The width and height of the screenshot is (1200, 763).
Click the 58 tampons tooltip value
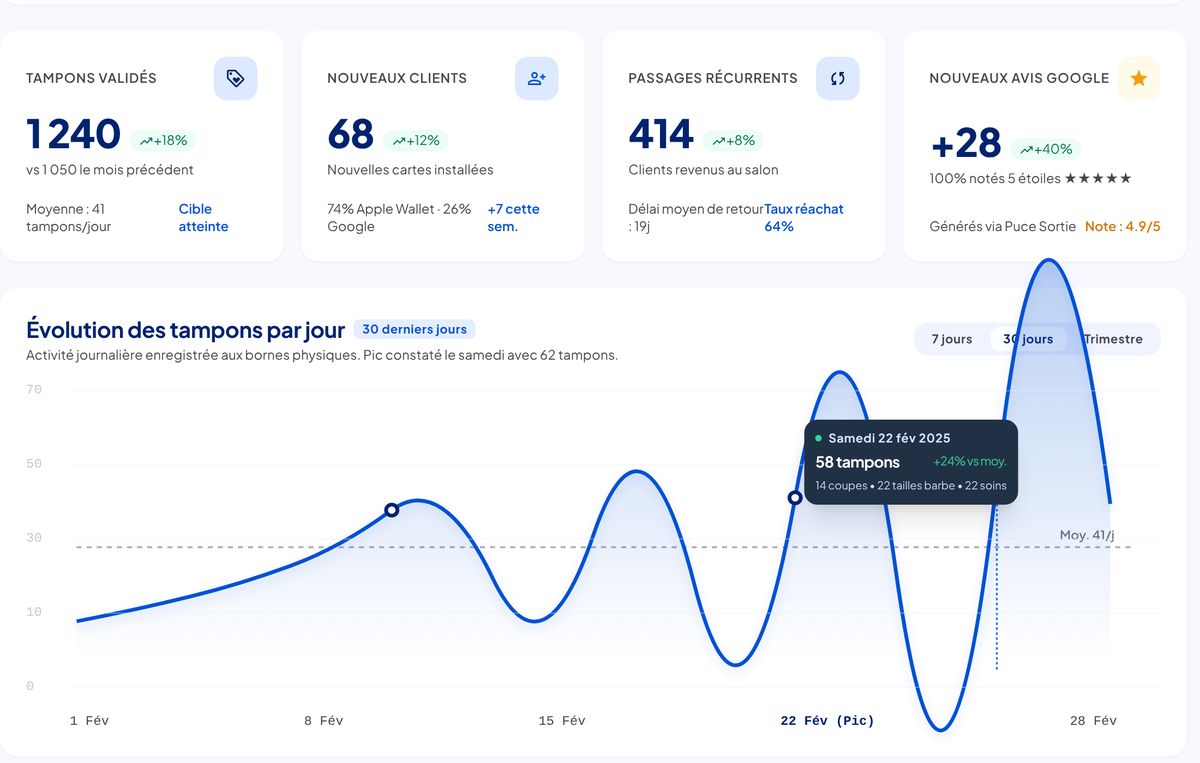[858, 462]
